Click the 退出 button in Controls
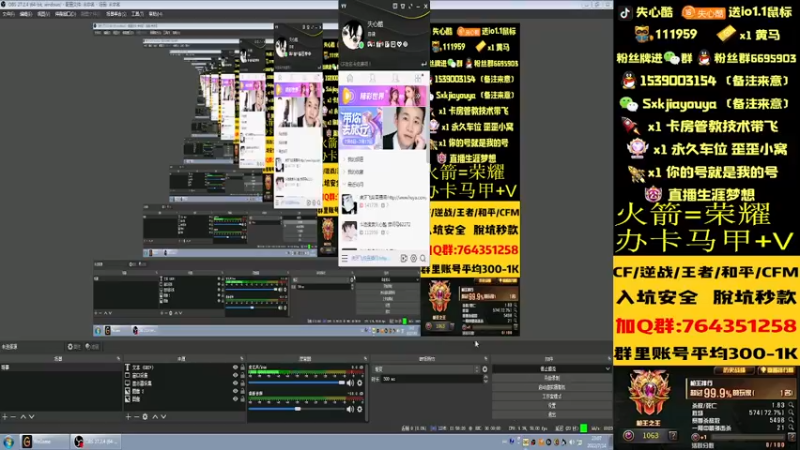Image resolution: width=800 pixels, height=450 pixels. pos(552,415)
